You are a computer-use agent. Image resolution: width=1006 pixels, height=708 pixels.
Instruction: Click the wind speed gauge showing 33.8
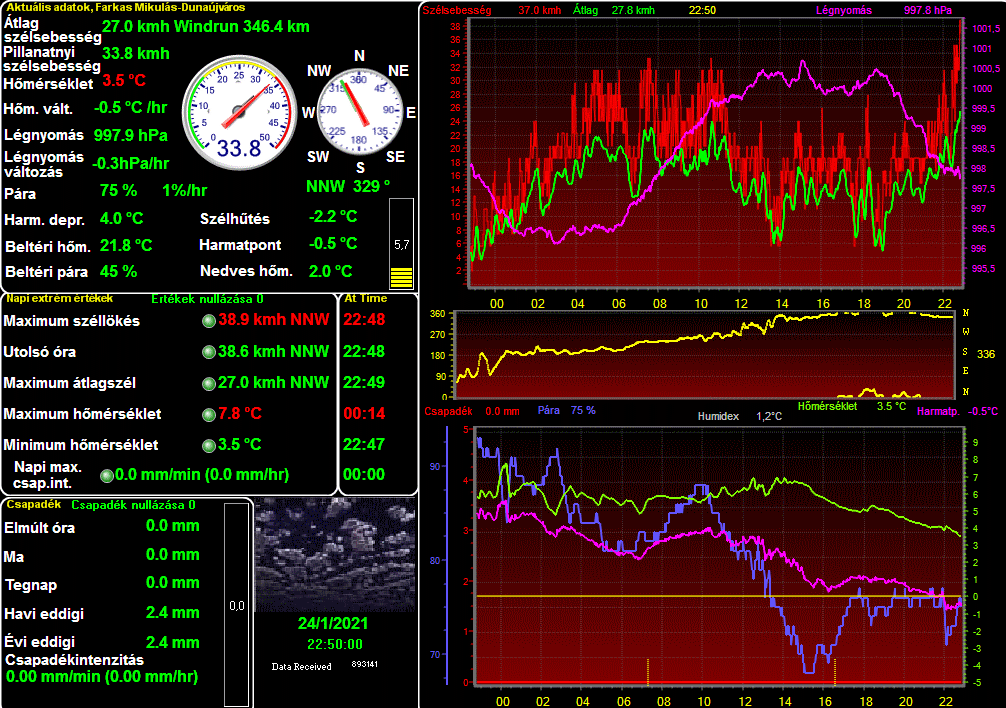coord(239,108)
